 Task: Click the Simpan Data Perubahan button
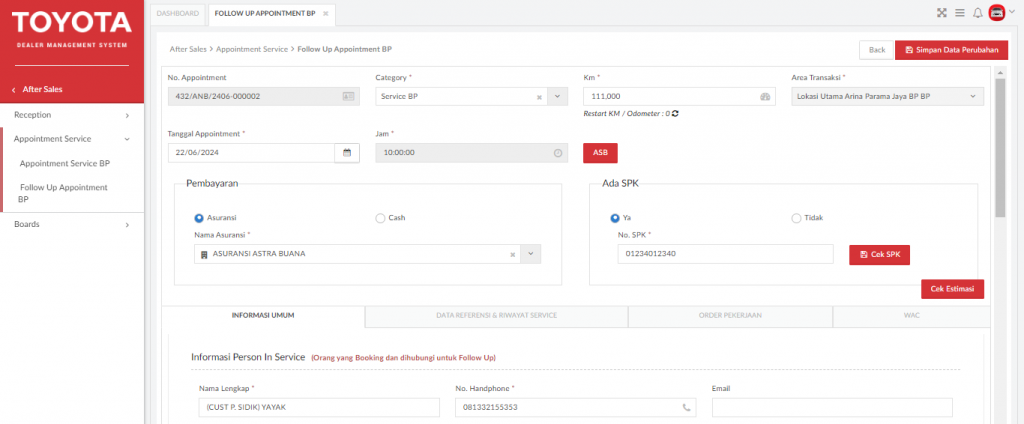coord(952,50)
